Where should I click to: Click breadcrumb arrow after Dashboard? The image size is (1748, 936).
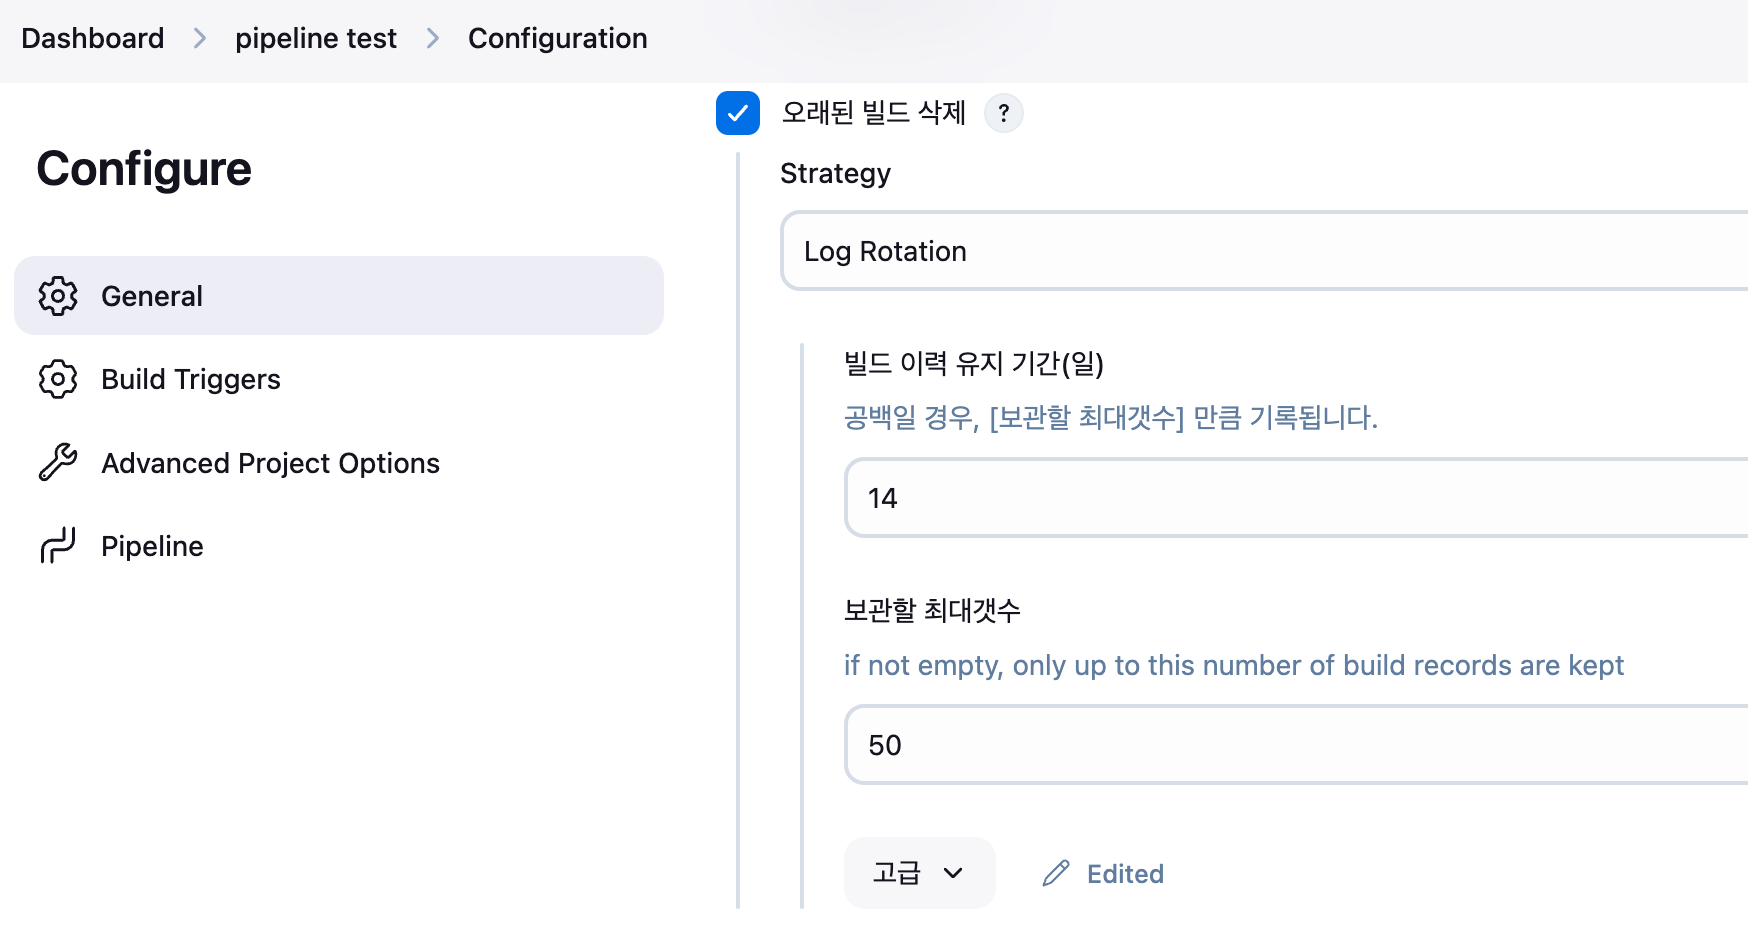click(200, 39)
